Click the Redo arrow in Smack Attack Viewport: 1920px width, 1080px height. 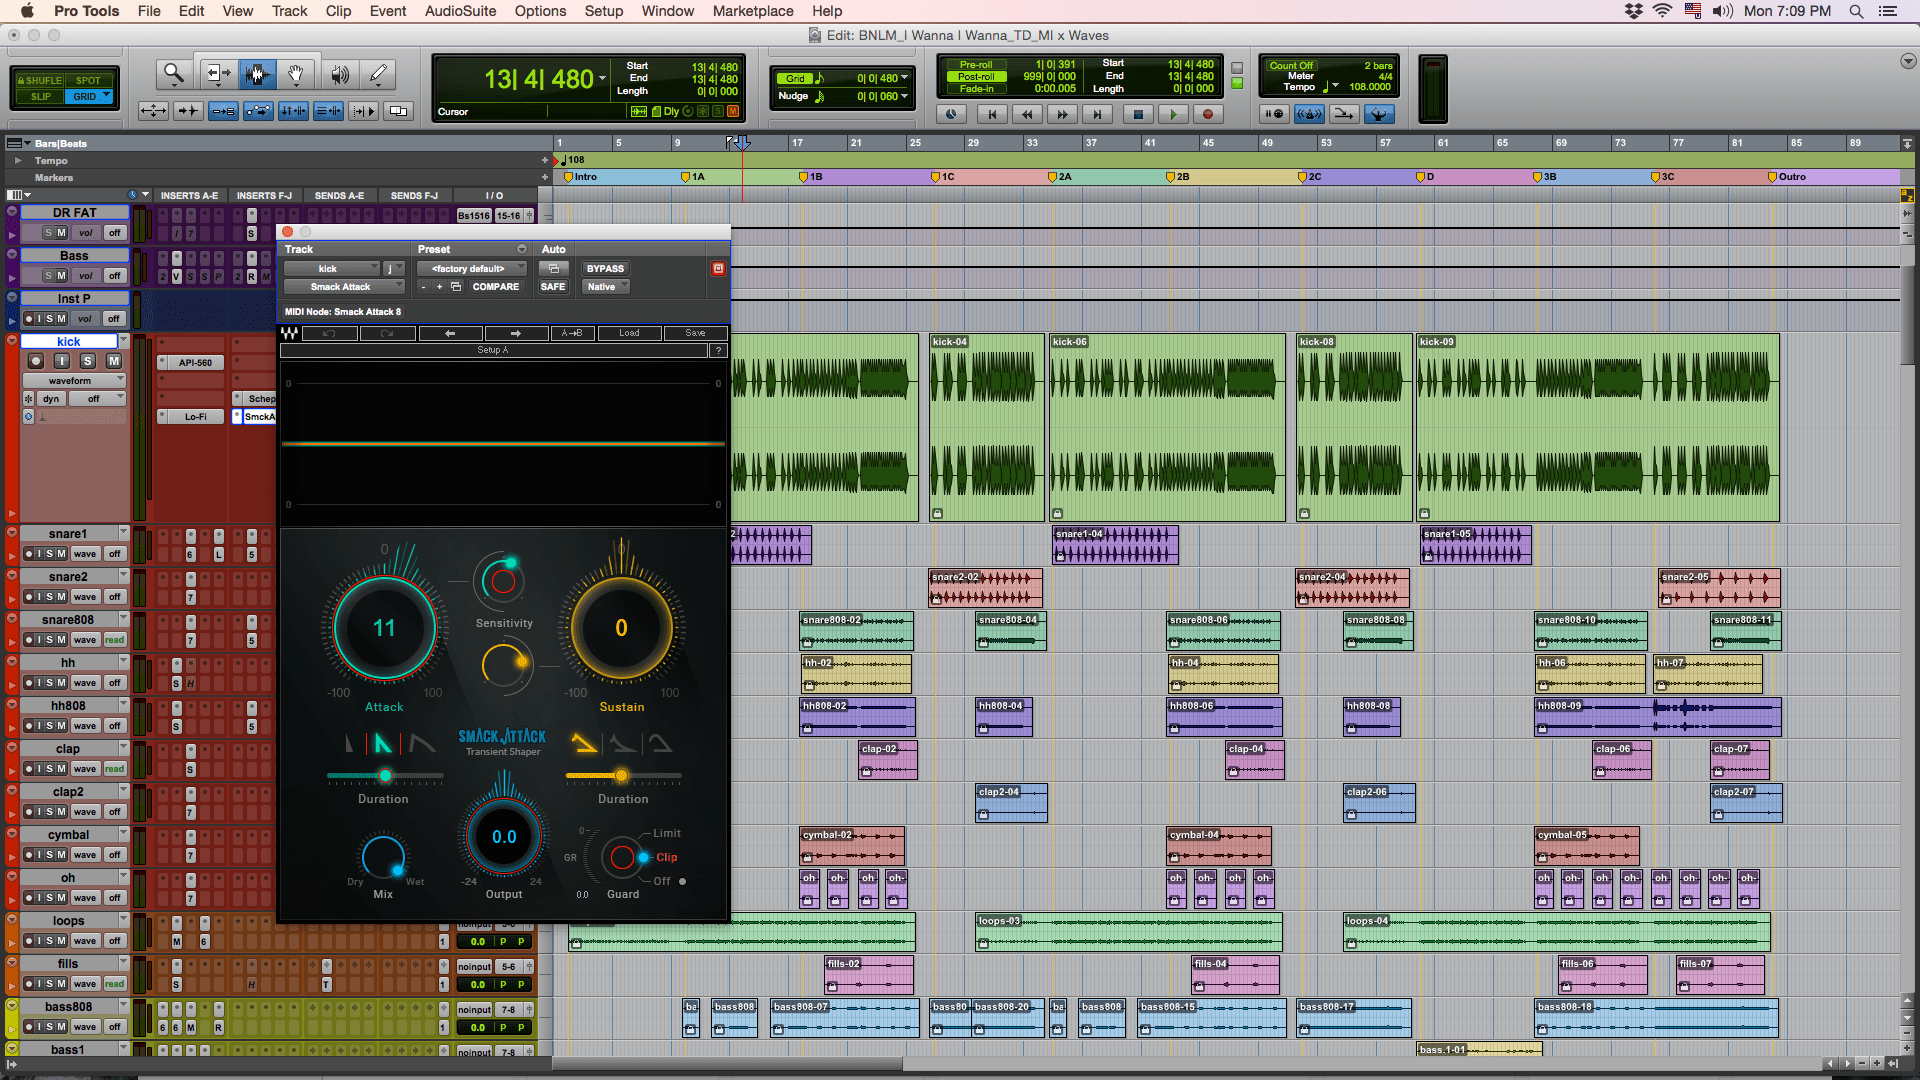tap(387, 333)
